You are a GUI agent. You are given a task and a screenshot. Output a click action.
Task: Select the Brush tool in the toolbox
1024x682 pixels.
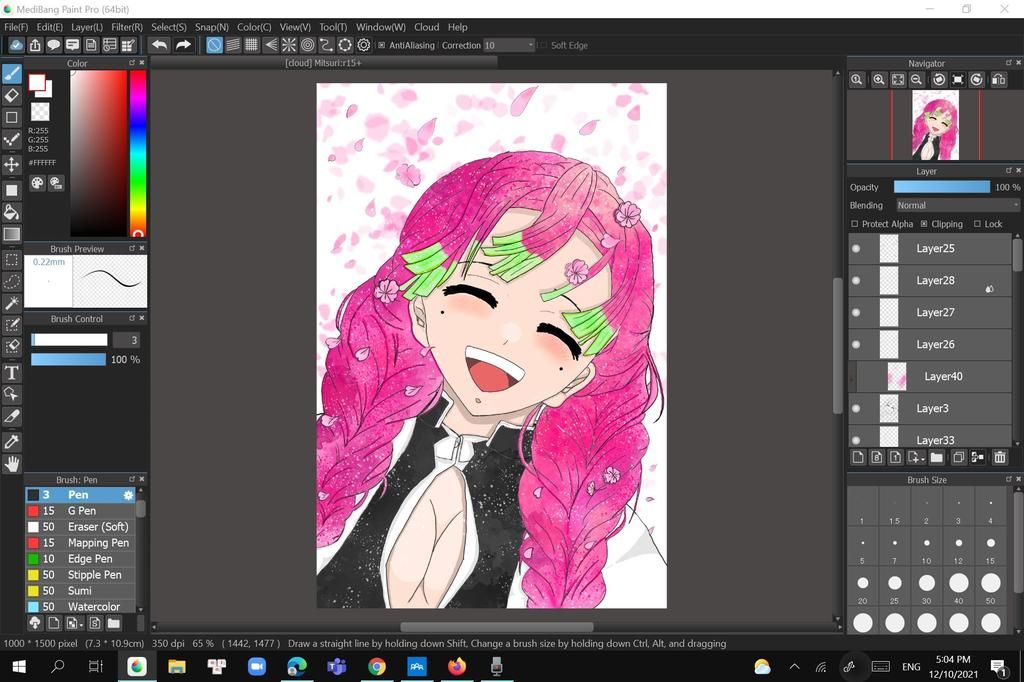pyautogui.click(x=12, y=73)
